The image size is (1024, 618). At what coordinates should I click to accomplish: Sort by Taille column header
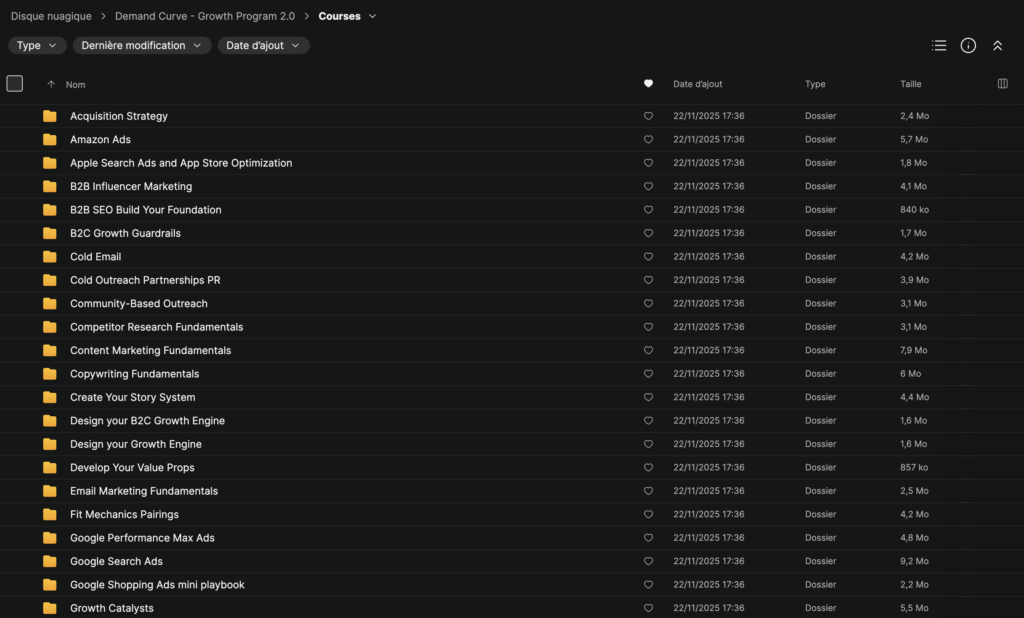click(910, 84)
